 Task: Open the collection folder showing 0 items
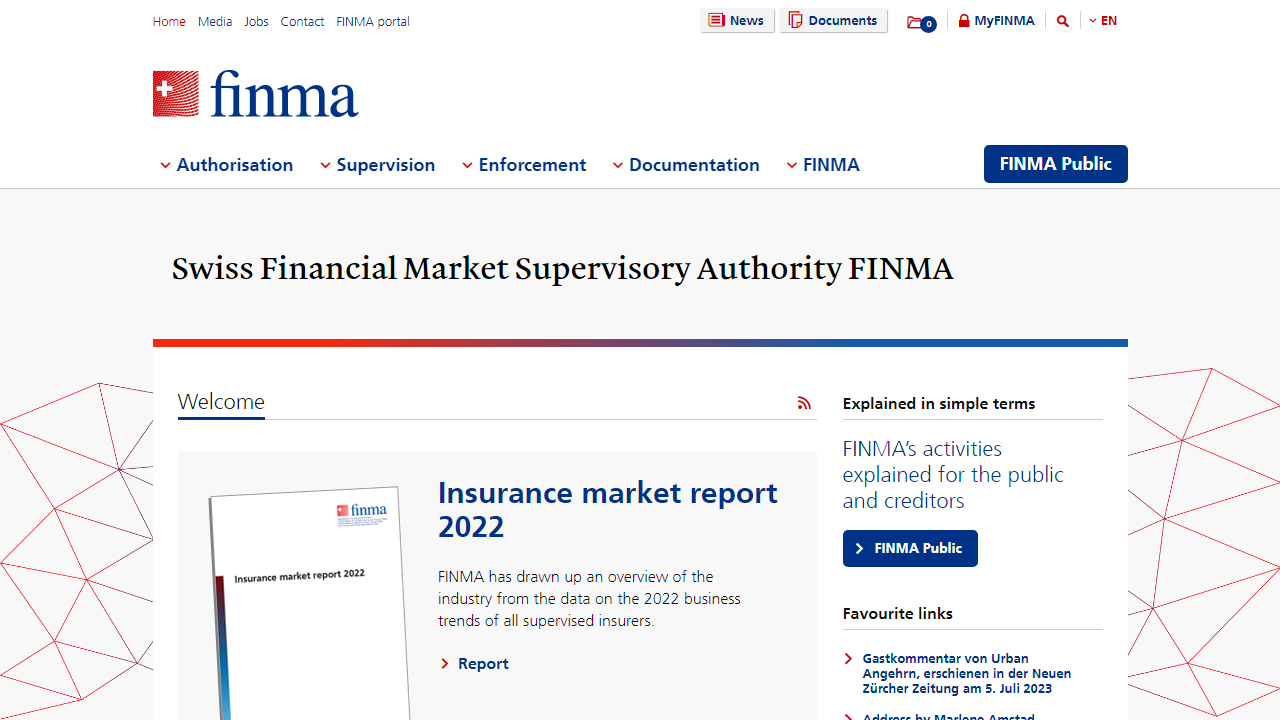[x=918, y=21]
